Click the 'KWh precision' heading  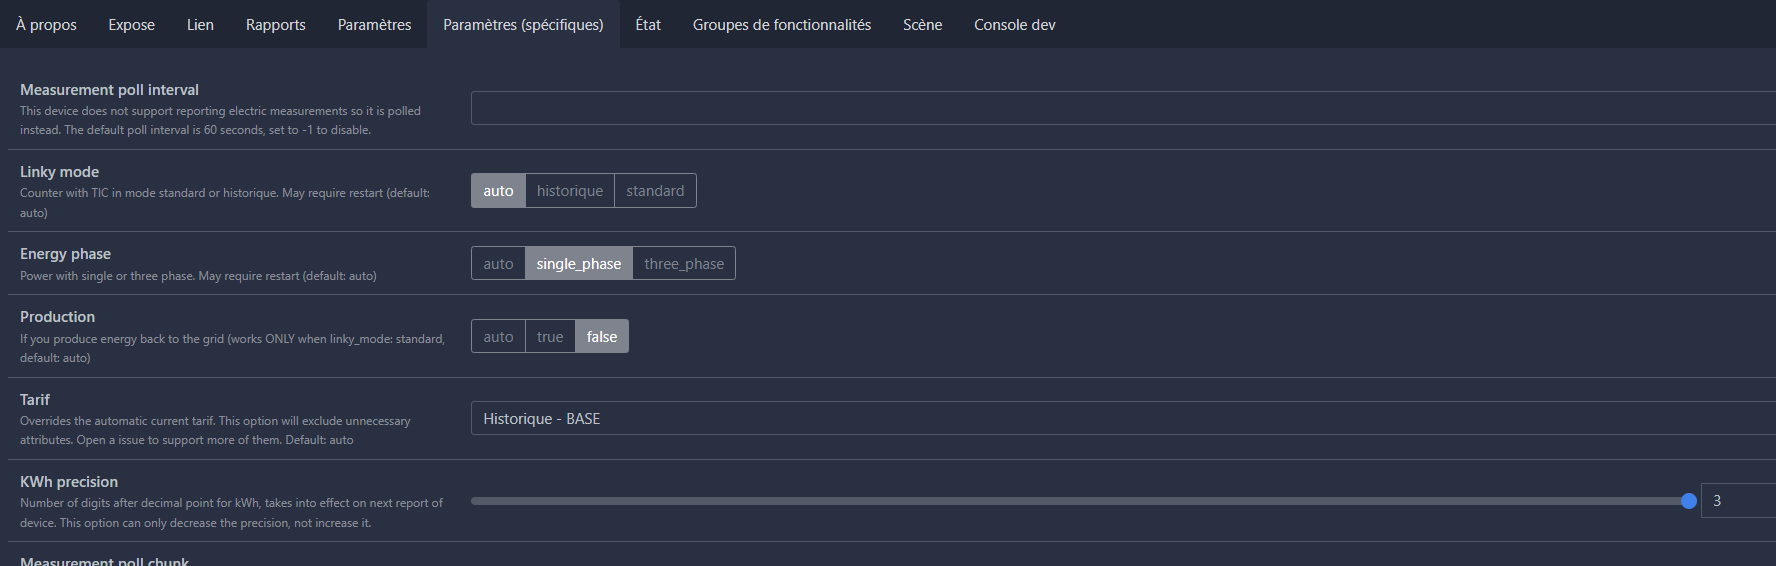[69, 482]
